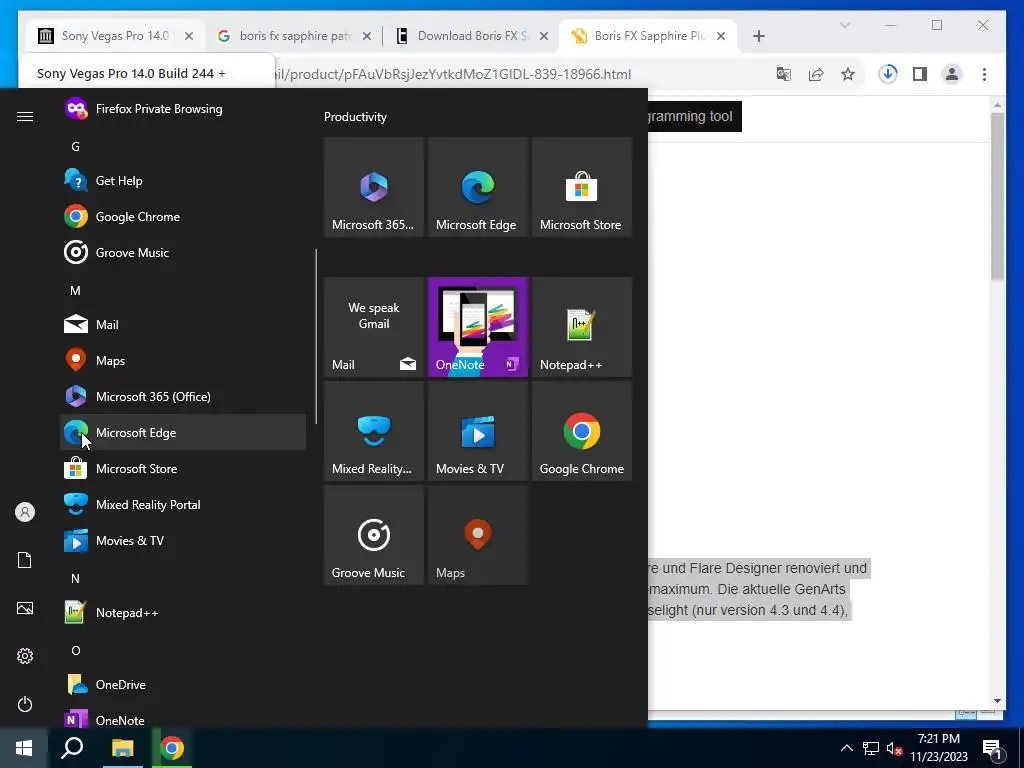Viewport: 1024px width, 768px height.
Task: Open Chrome downloads icon
Action: click(x=888, y=74)
